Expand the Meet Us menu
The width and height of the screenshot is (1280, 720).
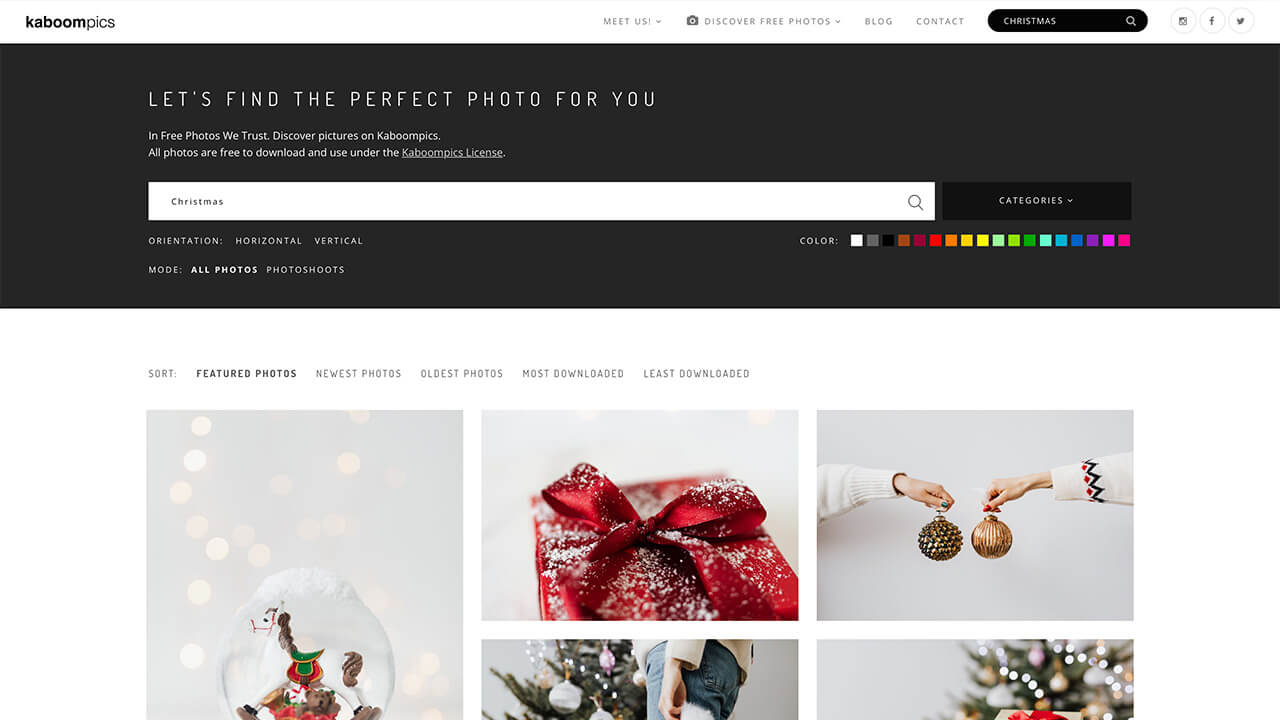(x=632, y=21)
